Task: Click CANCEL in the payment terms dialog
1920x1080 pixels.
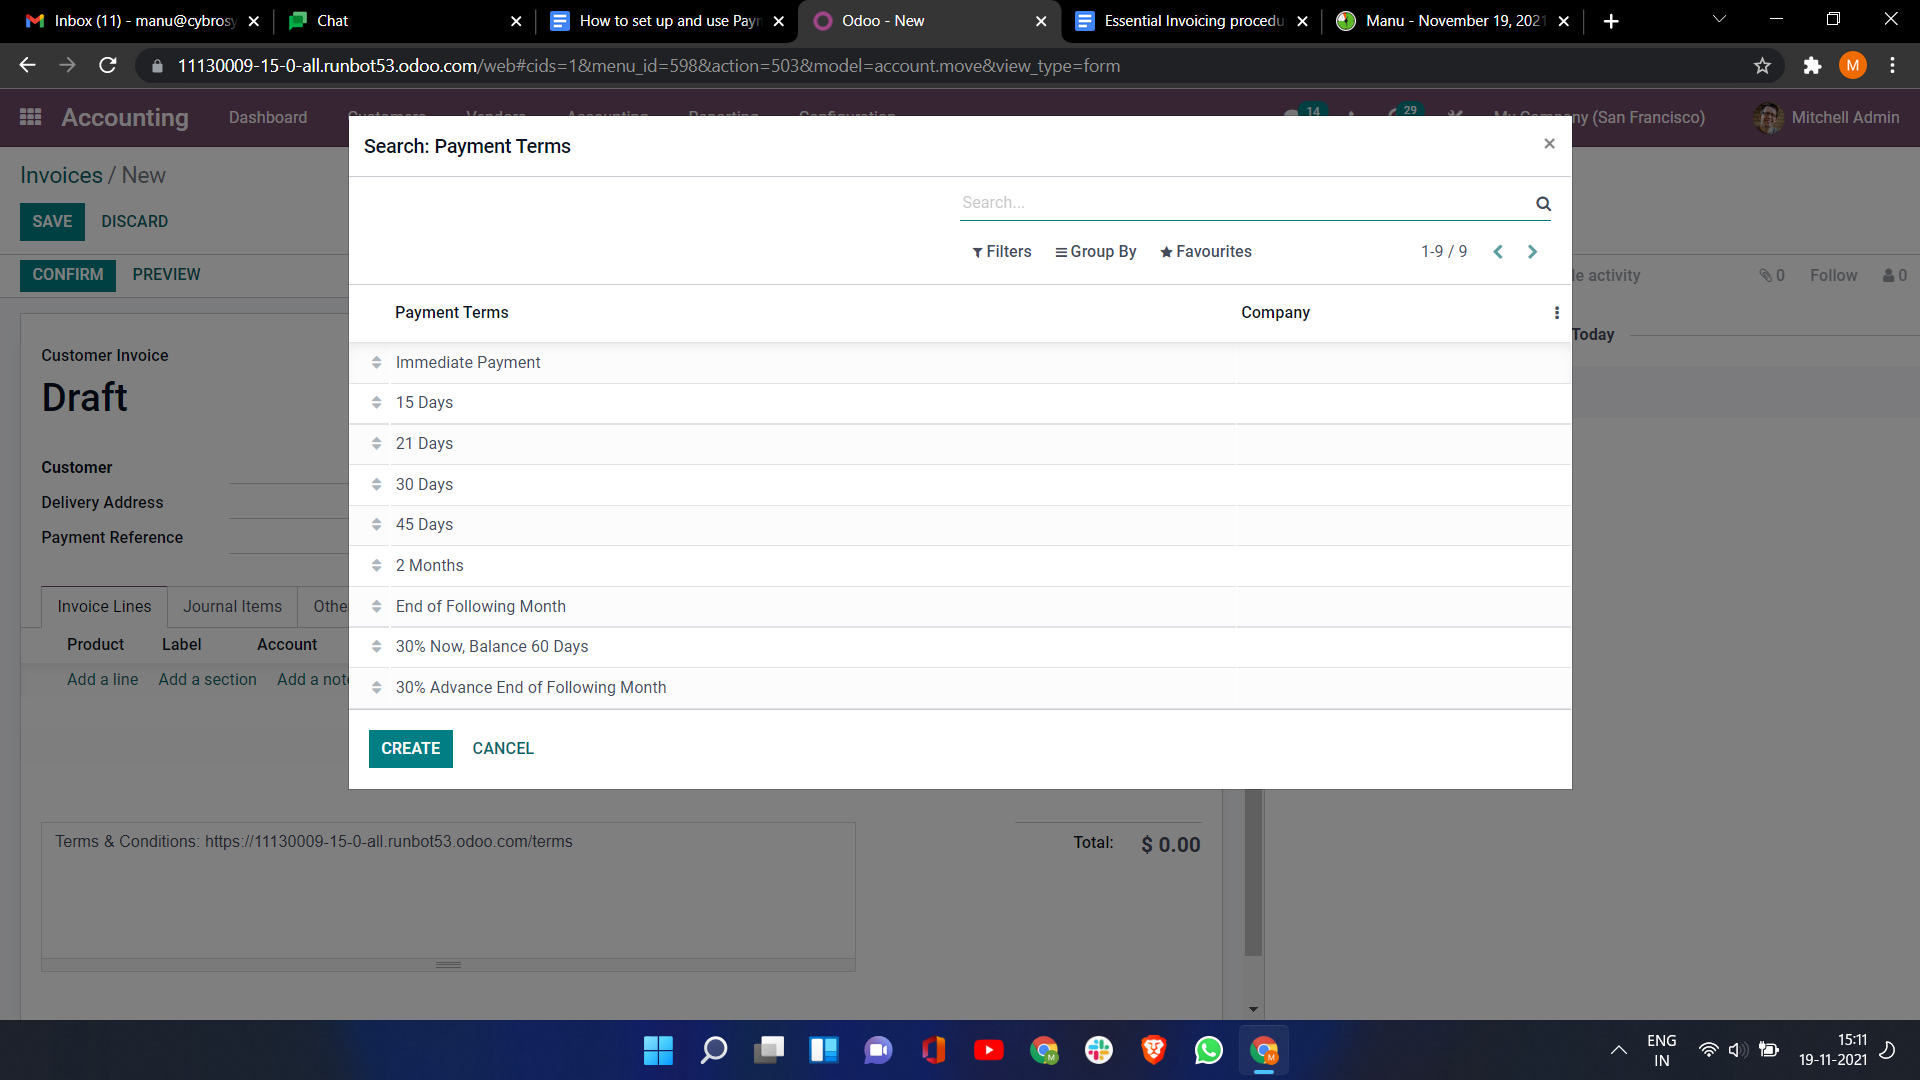Action: point(503,749)
